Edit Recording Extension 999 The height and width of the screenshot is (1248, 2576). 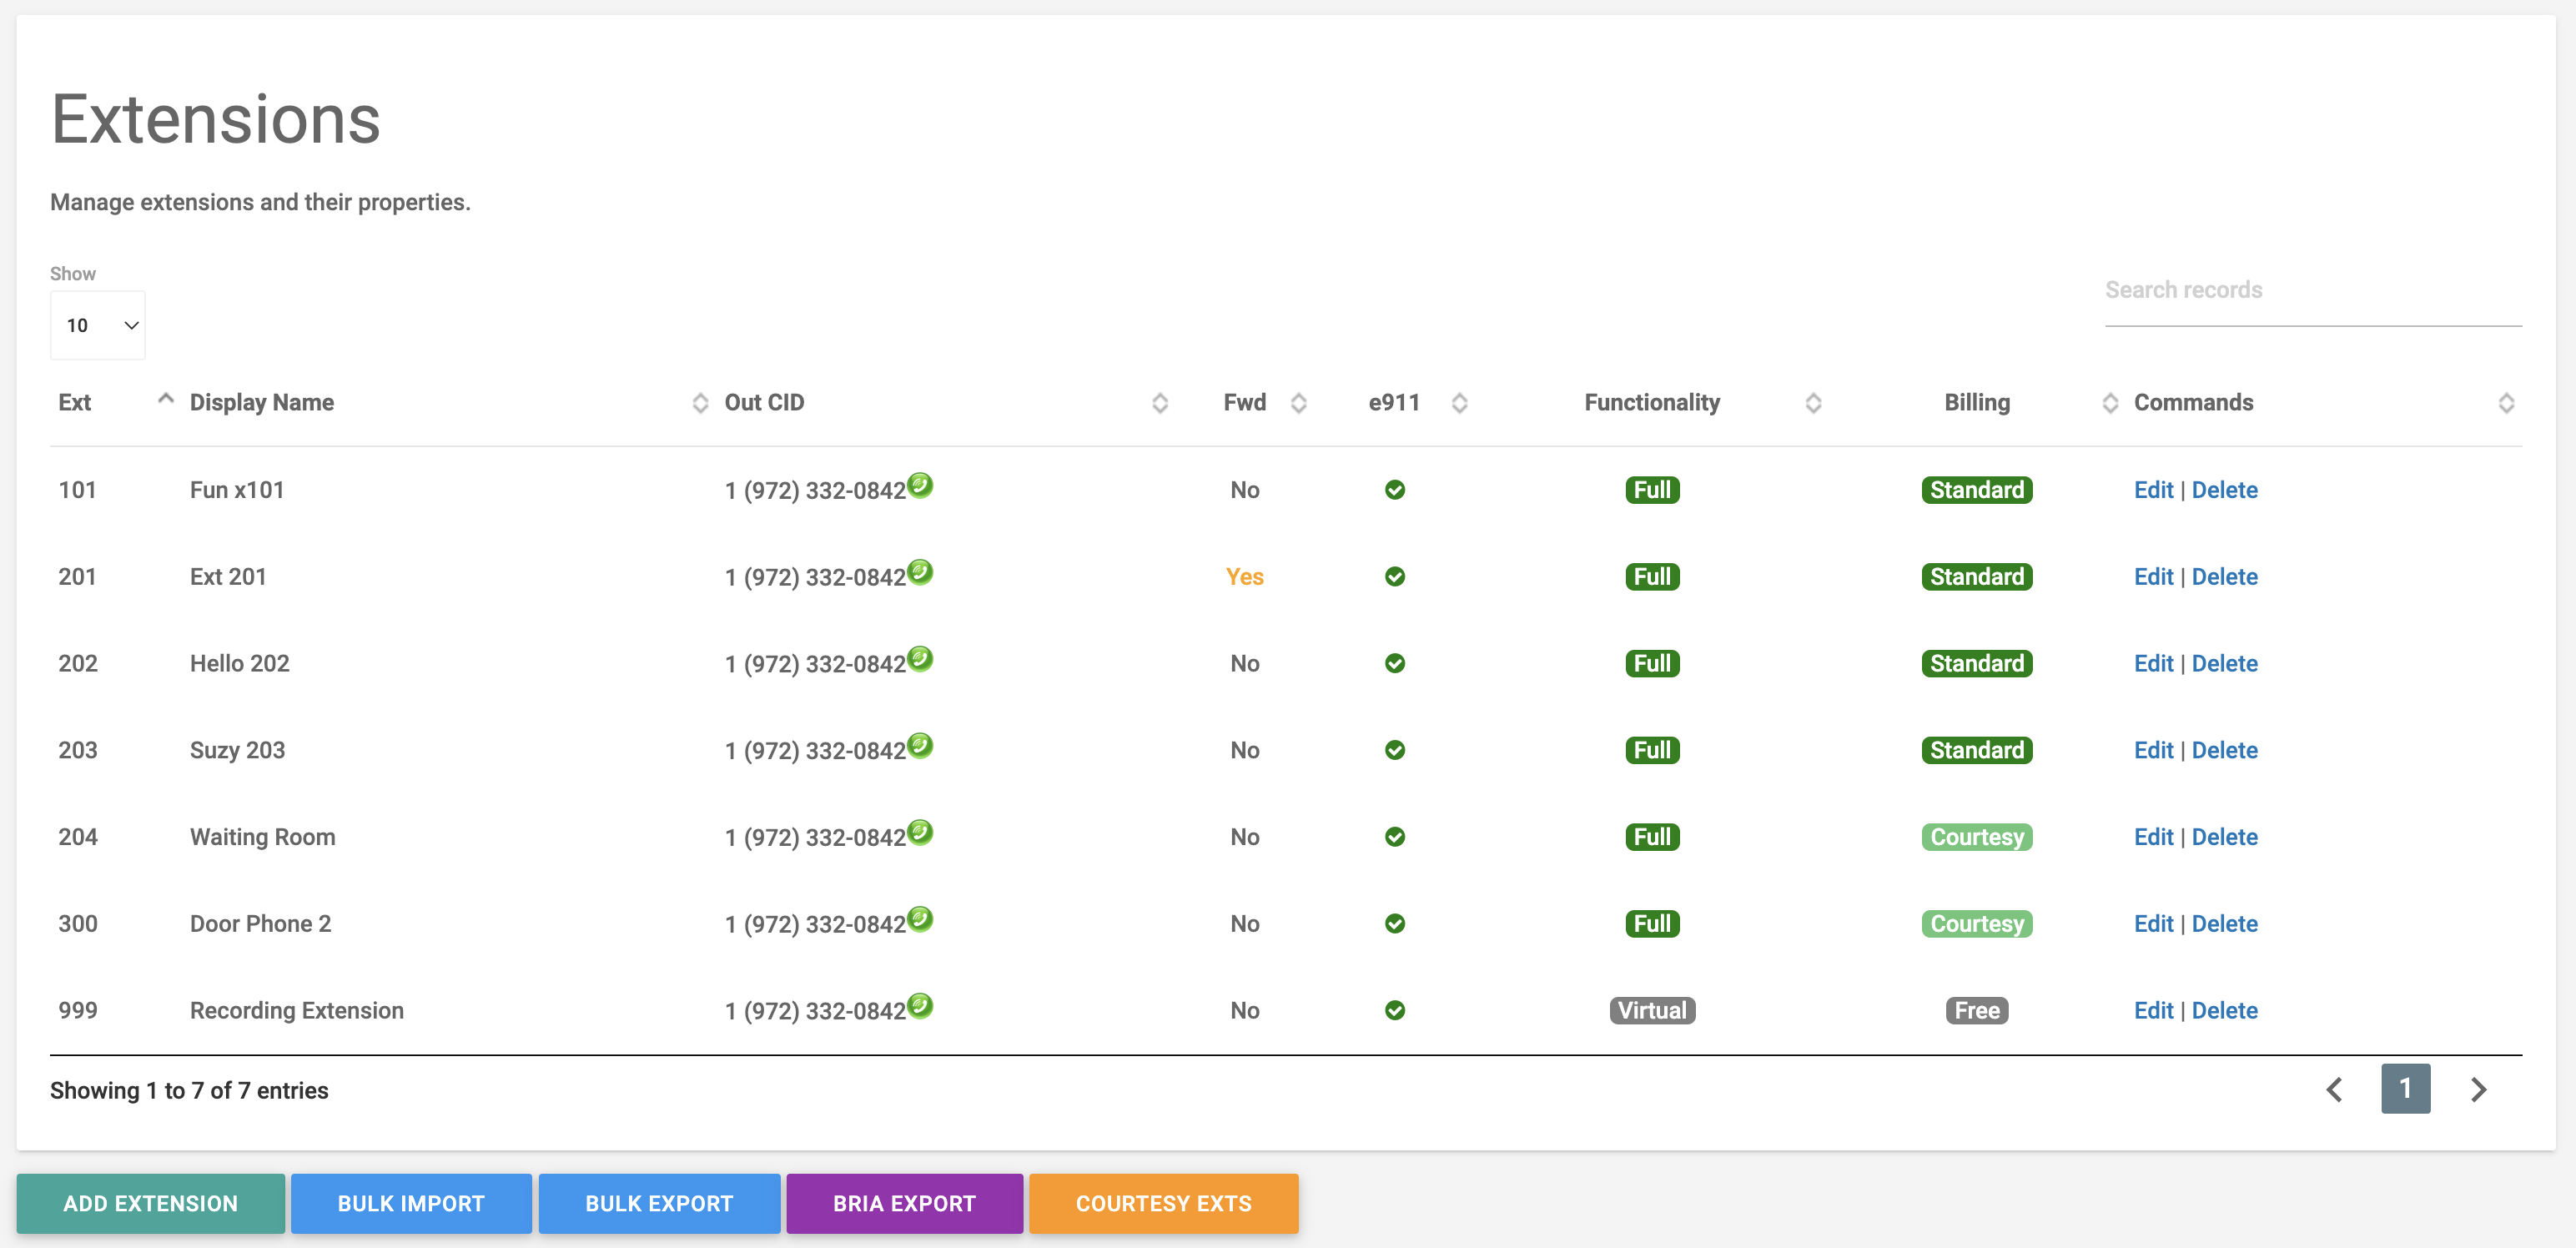[x=2153, y=1011]
